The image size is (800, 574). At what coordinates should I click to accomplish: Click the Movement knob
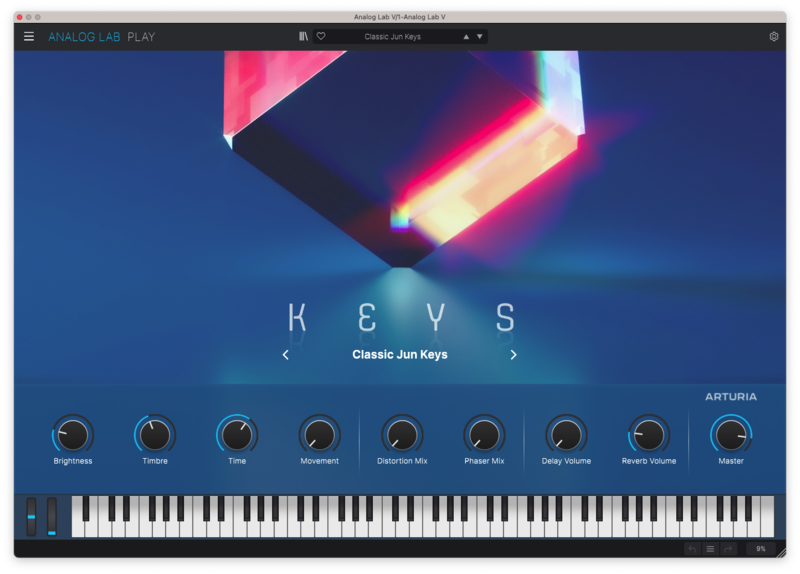320,435
